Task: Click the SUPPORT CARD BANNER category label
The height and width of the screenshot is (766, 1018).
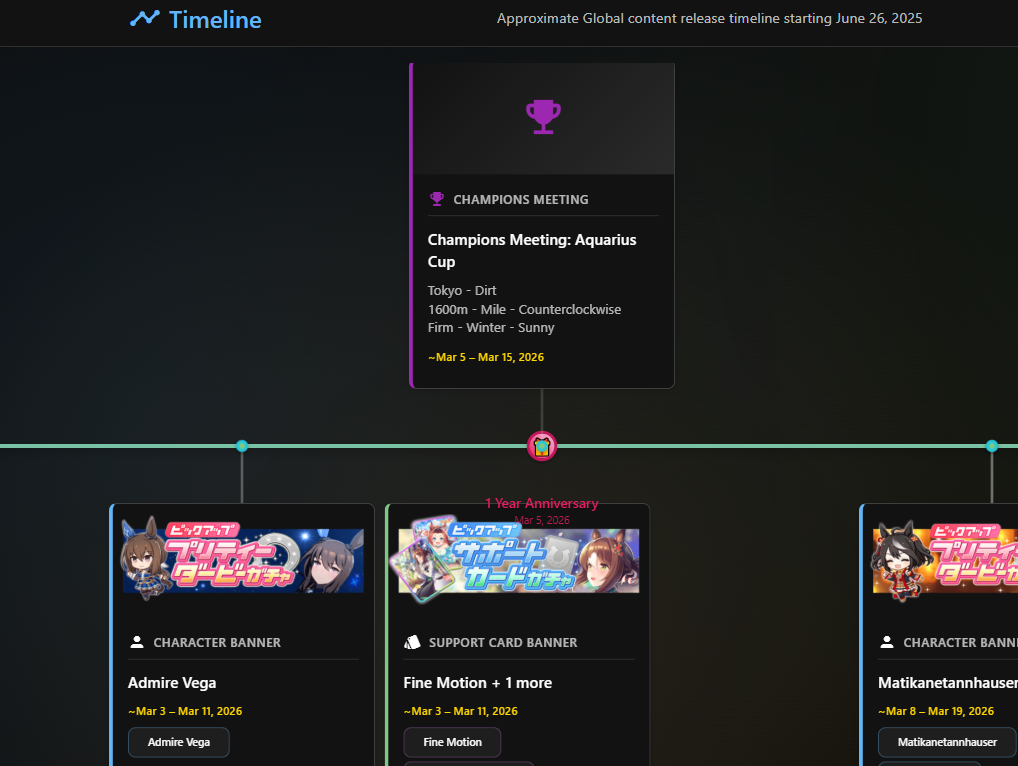Action: [503, 642]
